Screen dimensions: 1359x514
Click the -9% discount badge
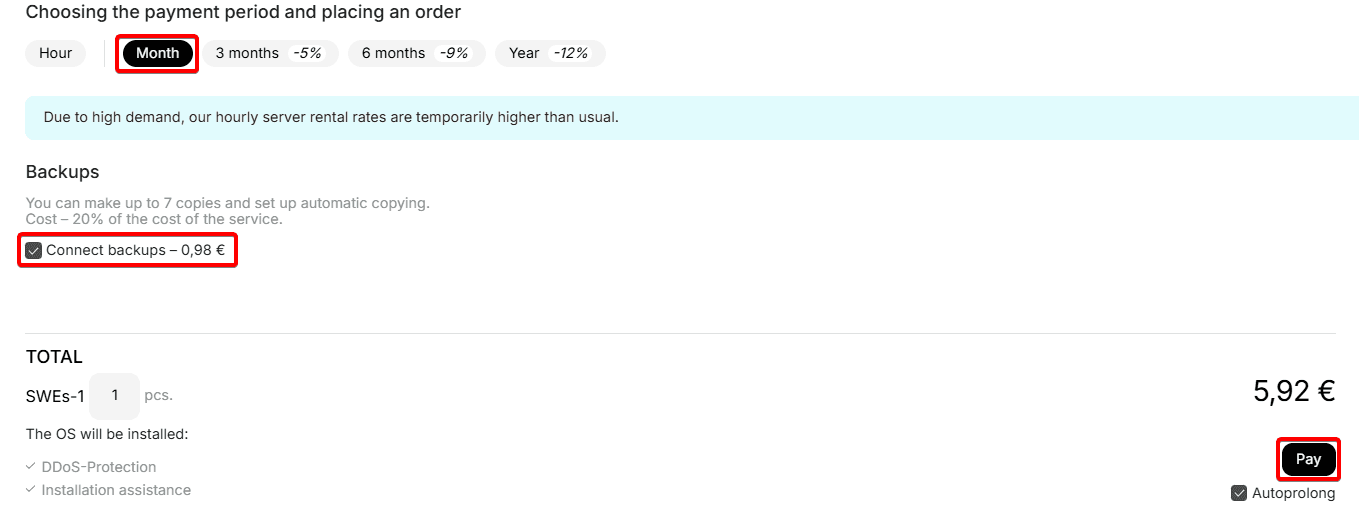(453, 53)
